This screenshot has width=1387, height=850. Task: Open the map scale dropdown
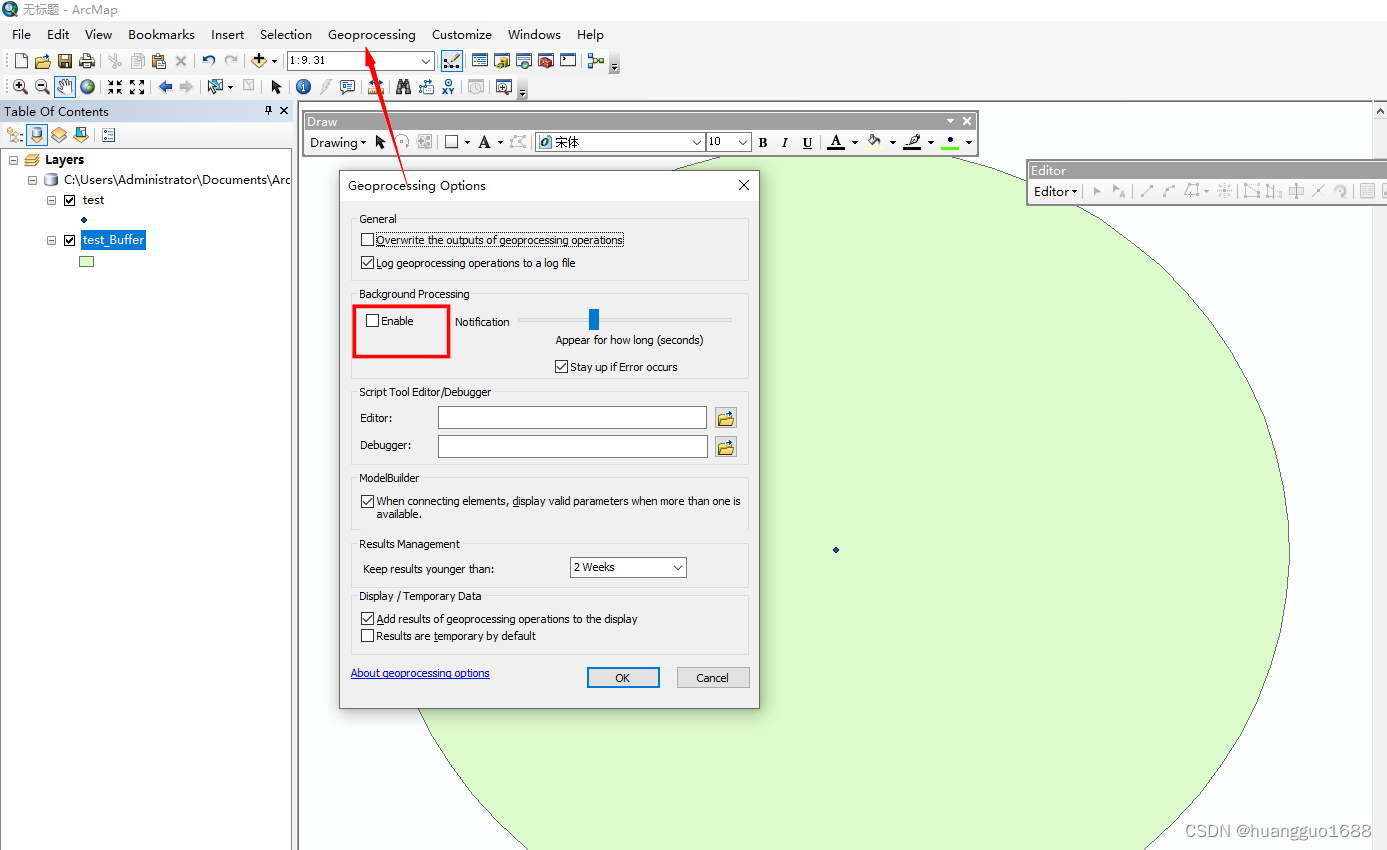tap(427, 60)
